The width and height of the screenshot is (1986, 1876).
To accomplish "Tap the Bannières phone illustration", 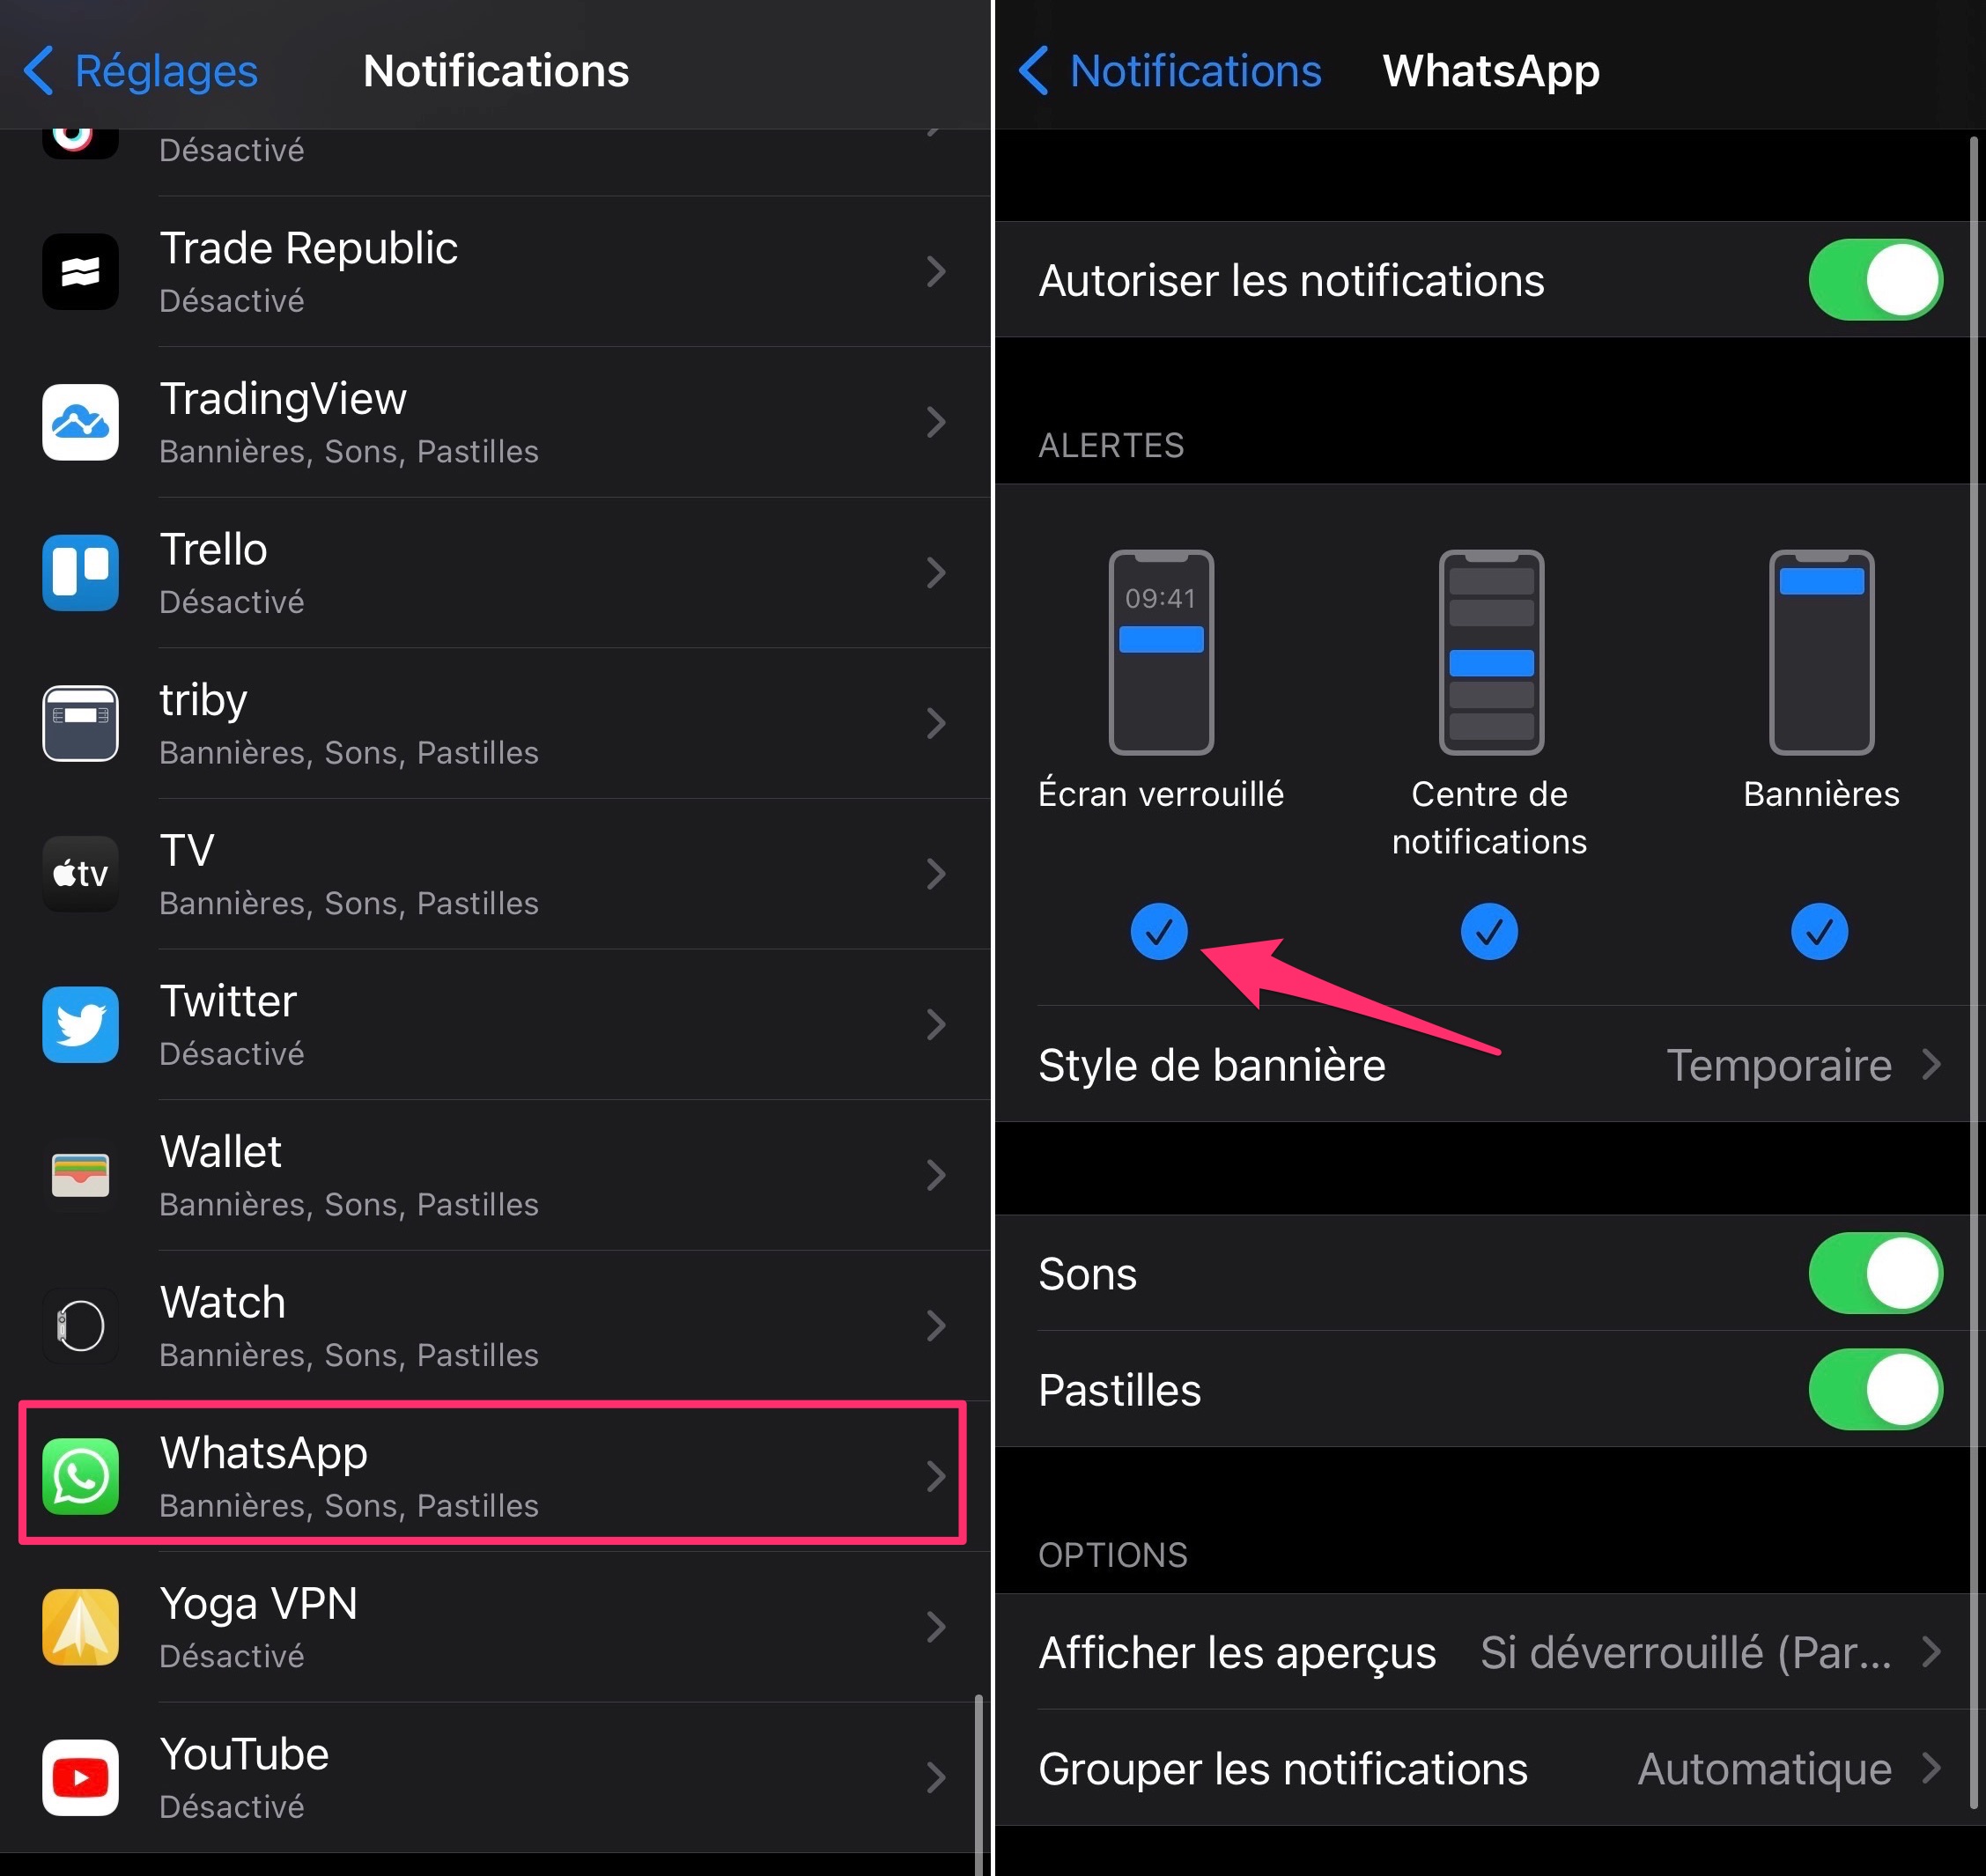I will [1821, 652].
